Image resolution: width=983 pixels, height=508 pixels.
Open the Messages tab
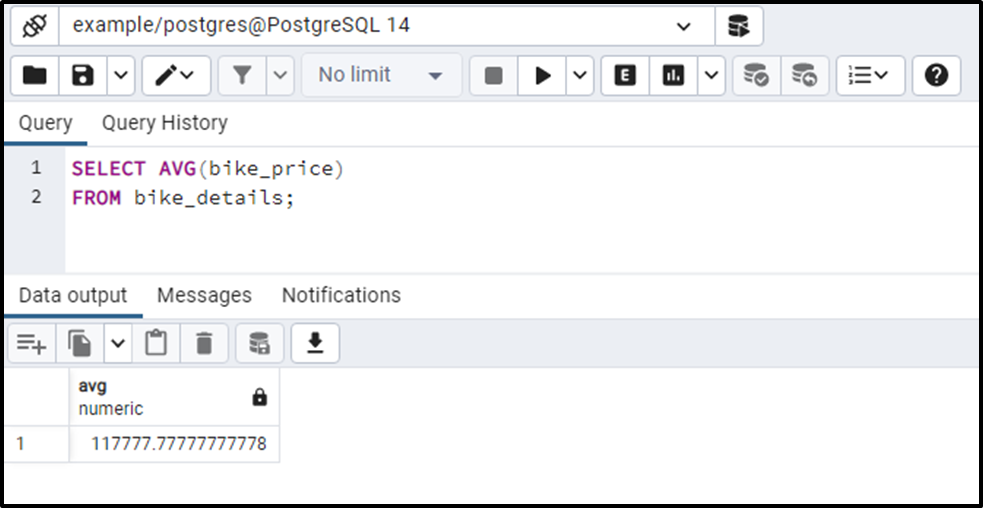click(x=204, y=295)
